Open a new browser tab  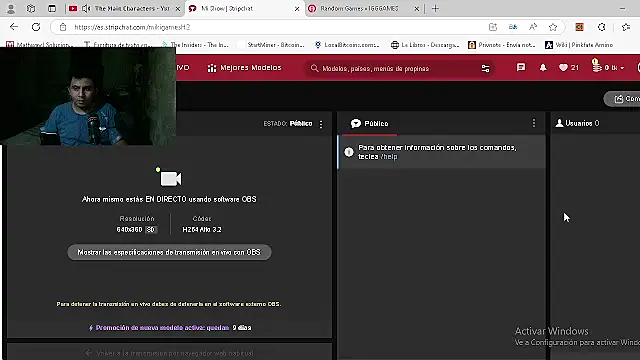(x=436, y=8)
